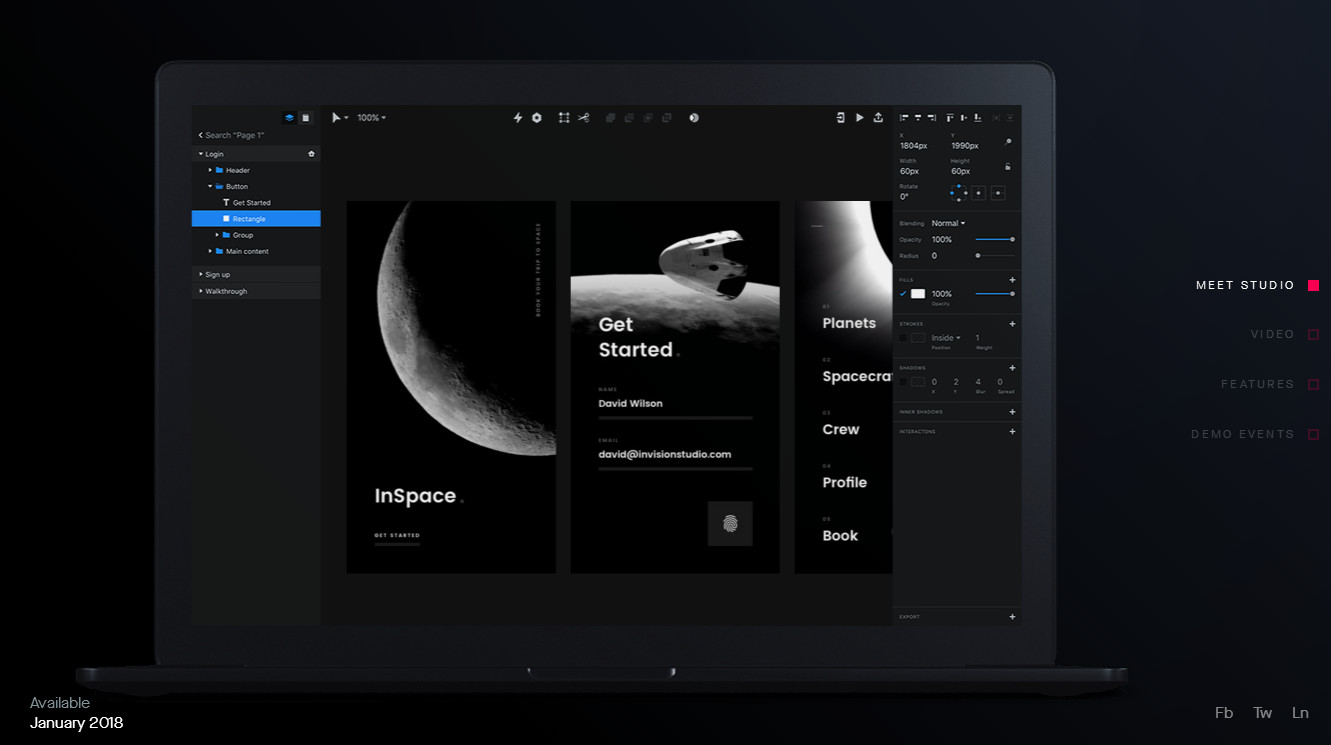1331x745 pixels.
Task: Add a new shadow with plus
Action: pos(1012,368)
